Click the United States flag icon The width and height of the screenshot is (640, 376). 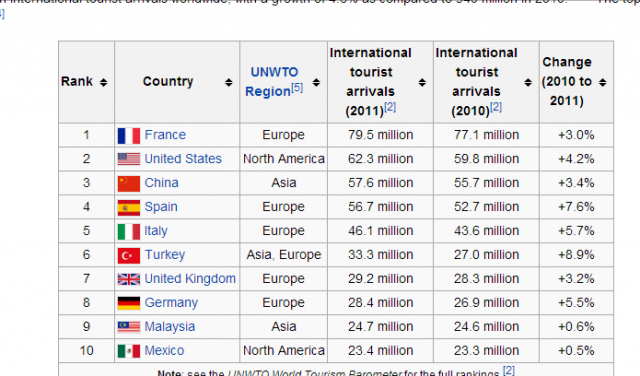coord(129,159)
